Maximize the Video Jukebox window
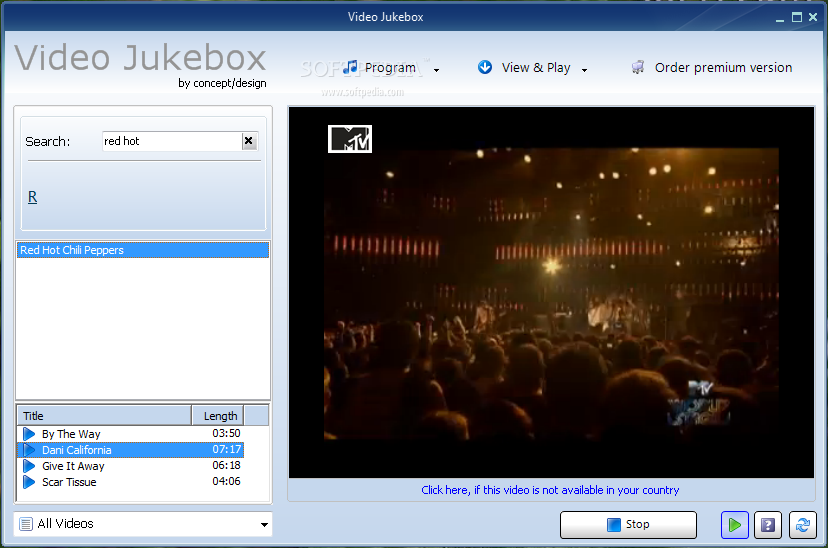The height and width of the screenshot is (548, 828). coord(796,17)
